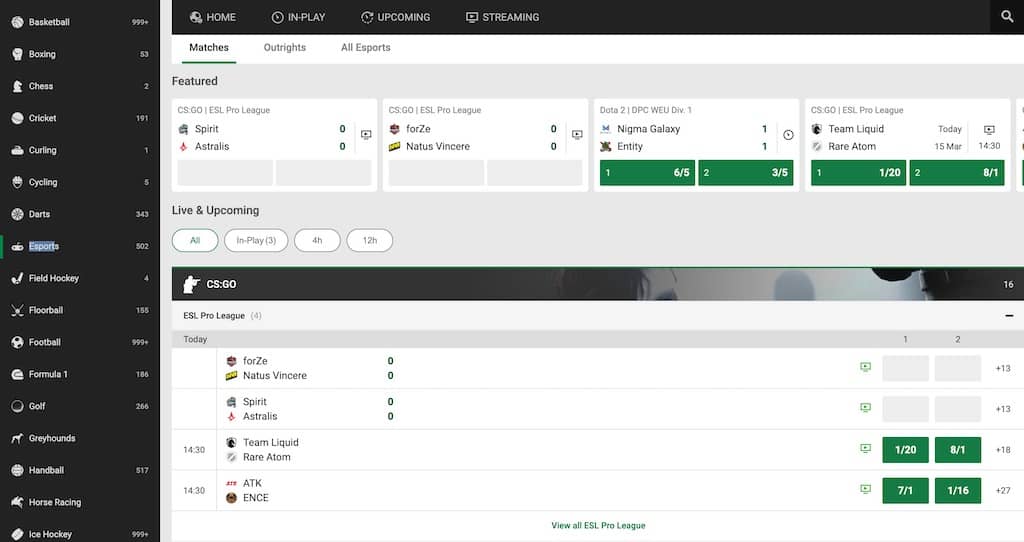Open View all ESL Pro League link

tap(598, 525)
